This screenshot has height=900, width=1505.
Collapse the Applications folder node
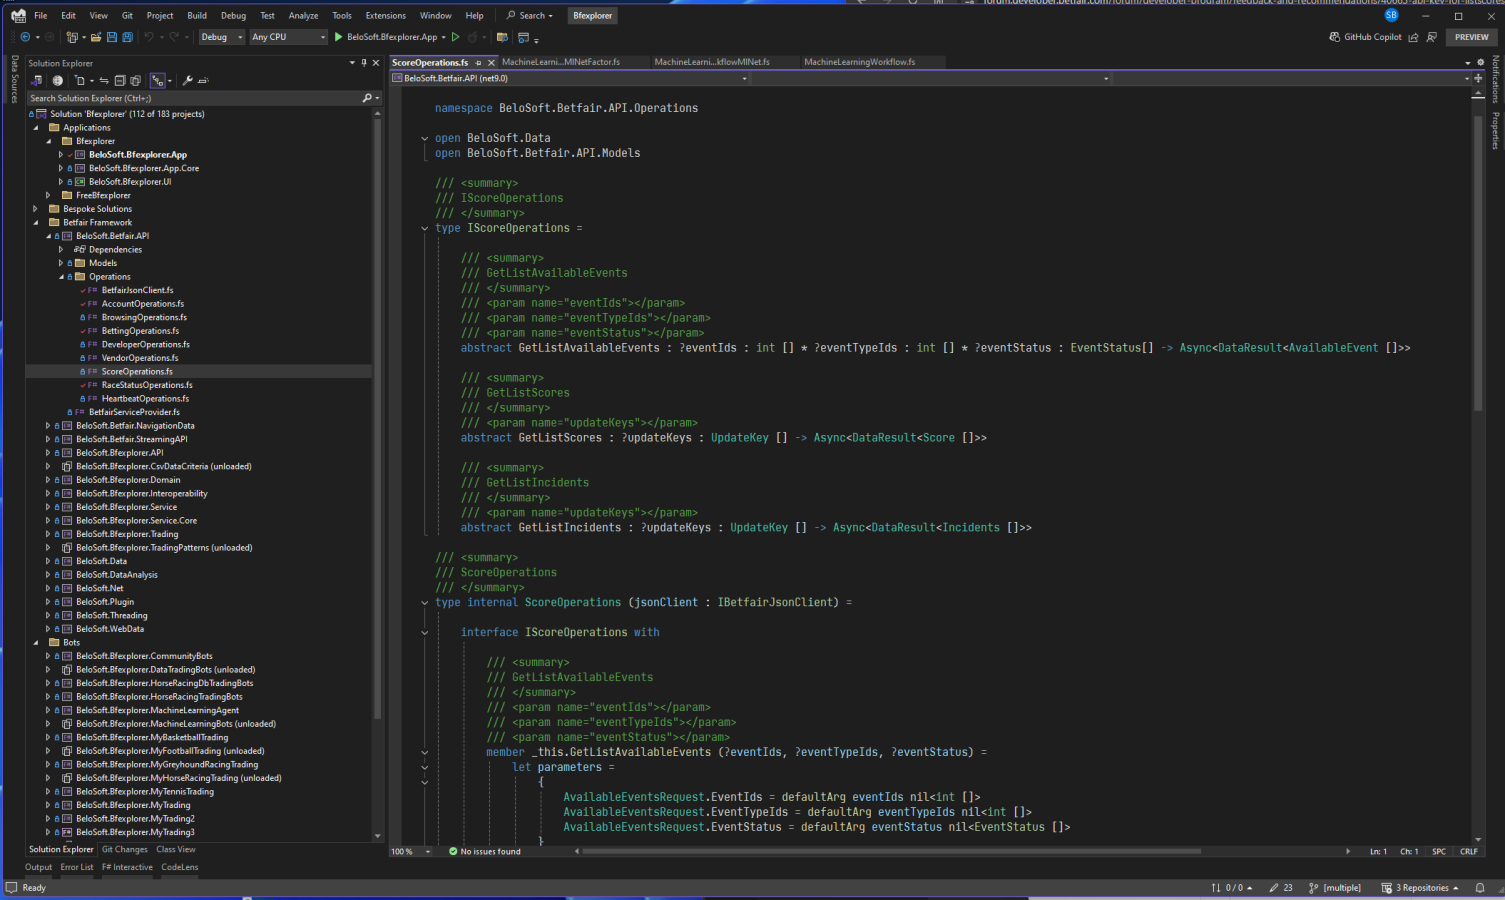click(36, 128)
